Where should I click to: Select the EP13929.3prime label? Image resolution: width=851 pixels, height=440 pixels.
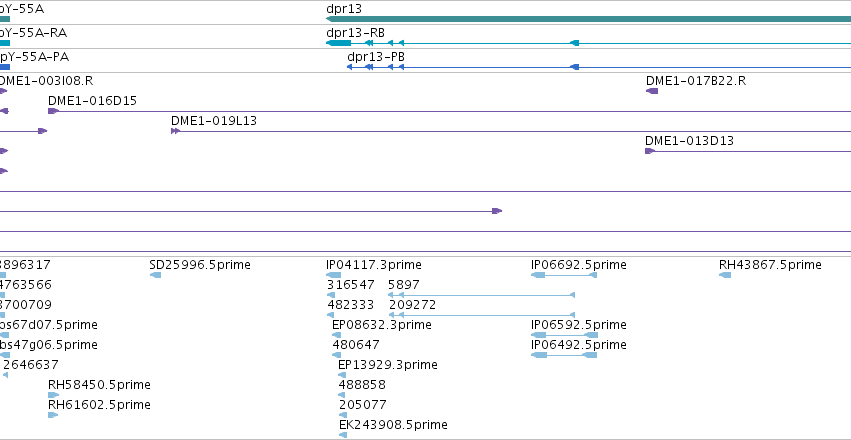388,365
